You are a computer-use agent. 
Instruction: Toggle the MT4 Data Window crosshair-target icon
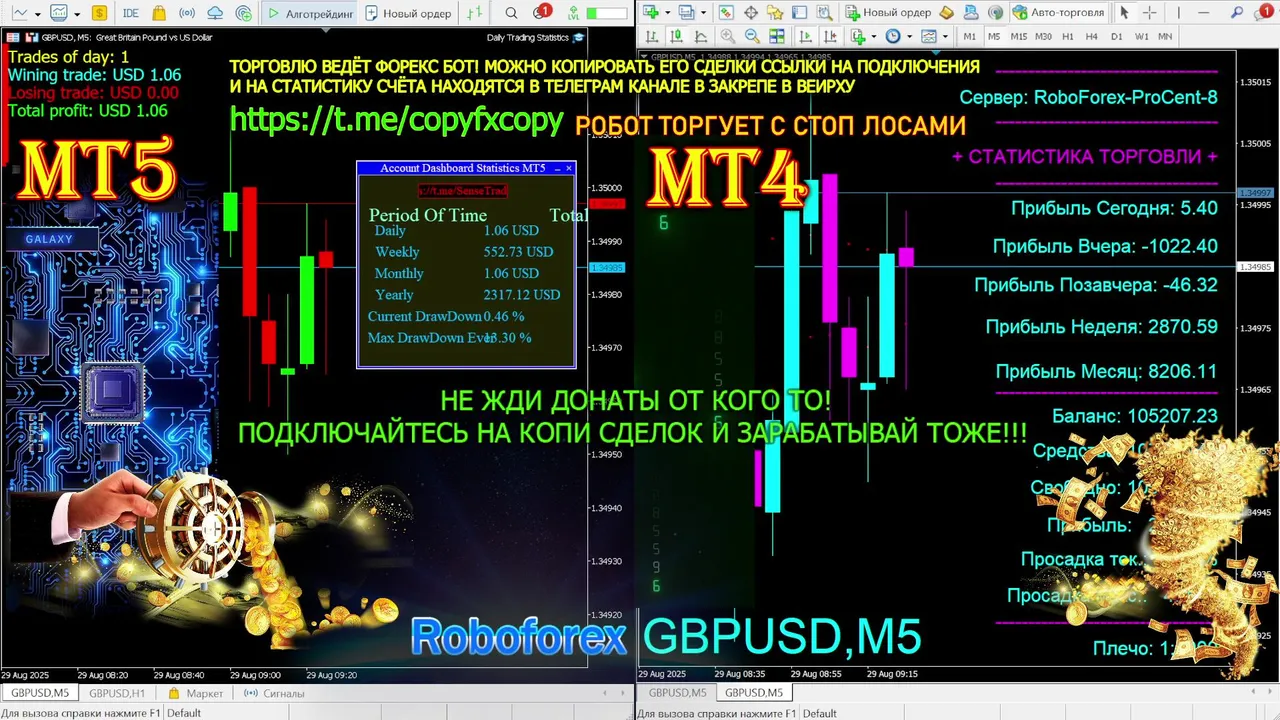(x=751, y=12)
